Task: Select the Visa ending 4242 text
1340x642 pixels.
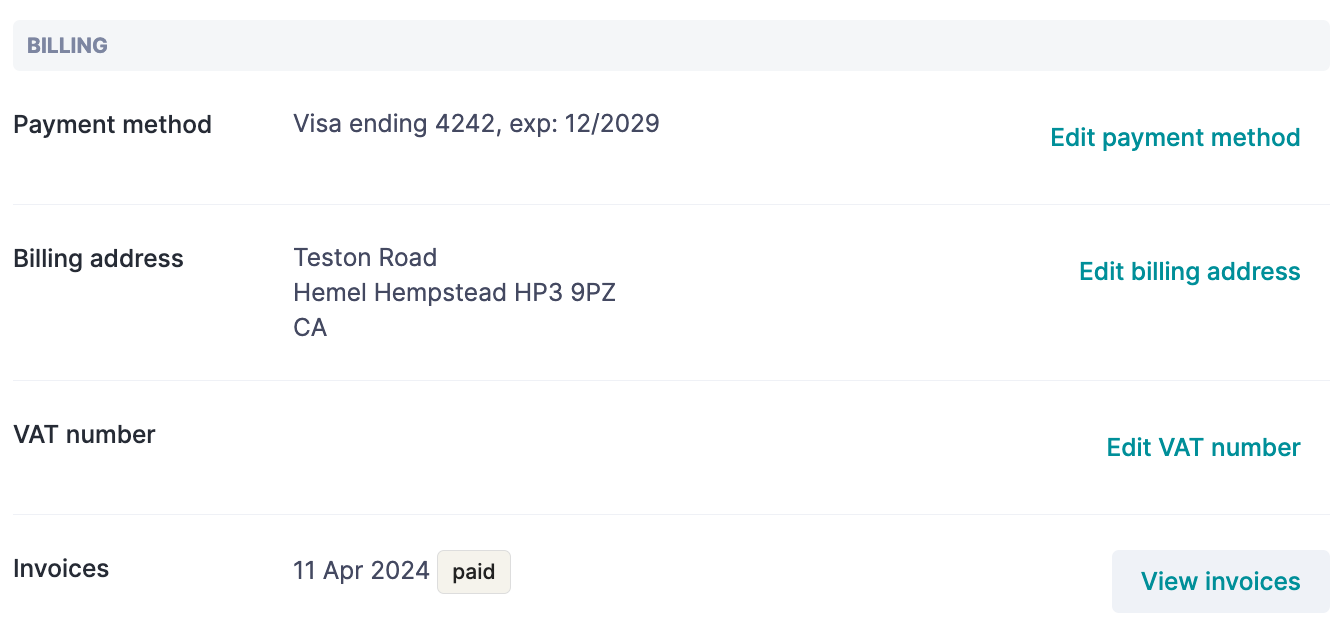Action: (394, 124)
